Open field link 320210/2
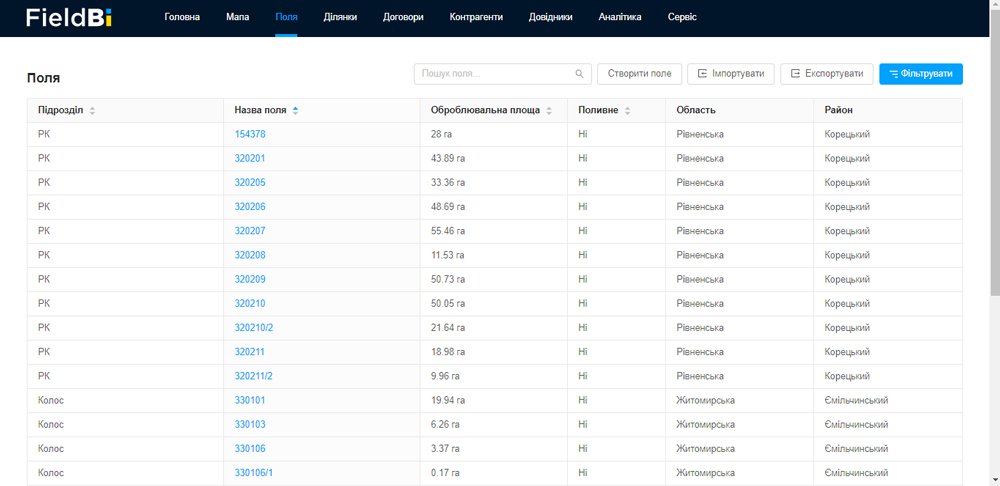The width and height of the screenshot is (1000, 486). (254, 327)
